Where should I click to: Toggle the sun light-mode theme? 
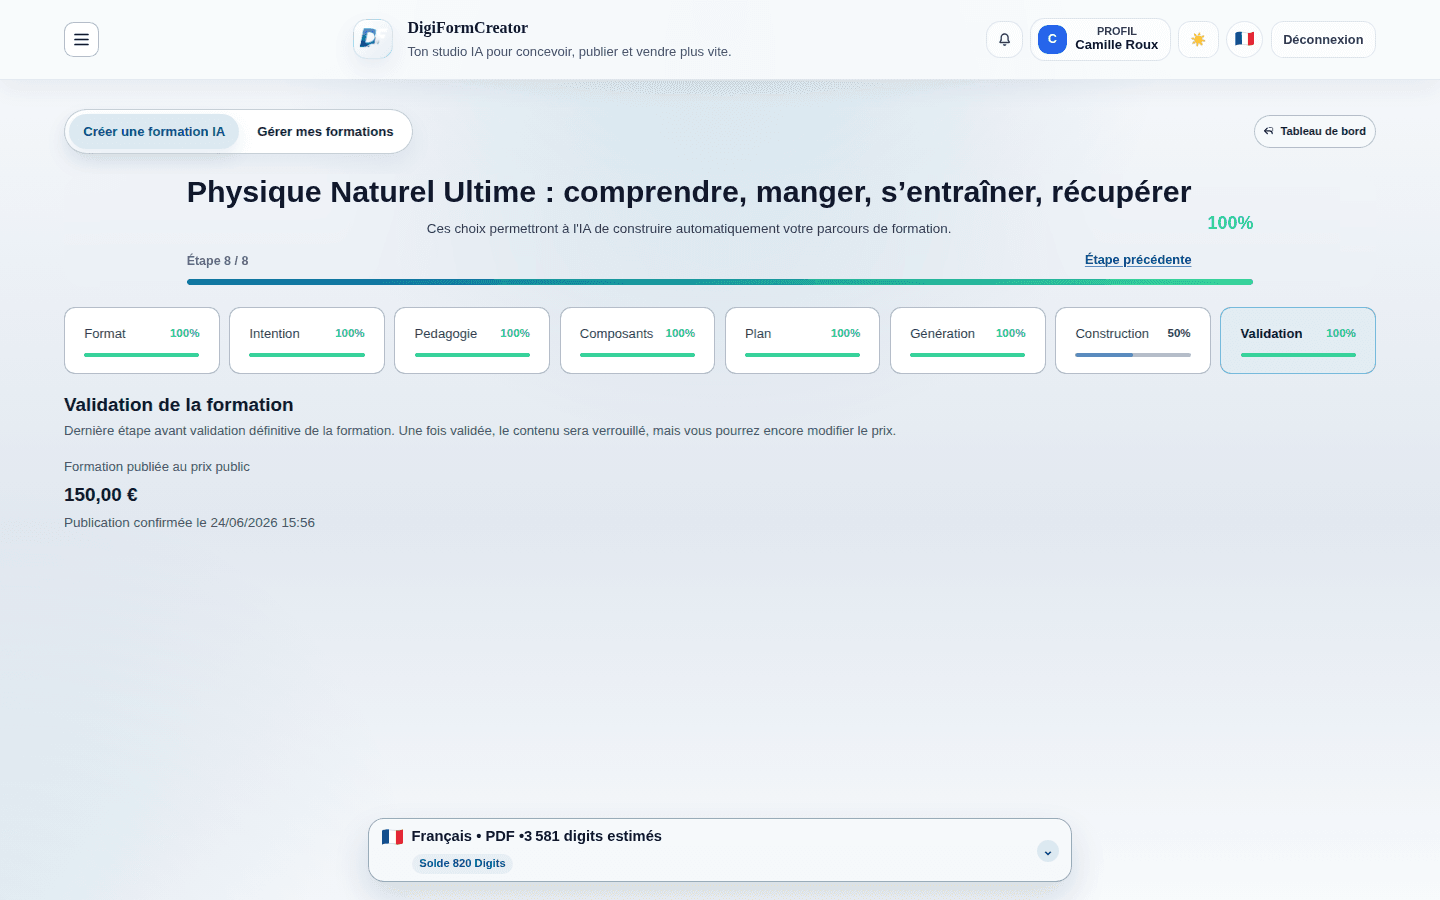tap(1198, 39)
